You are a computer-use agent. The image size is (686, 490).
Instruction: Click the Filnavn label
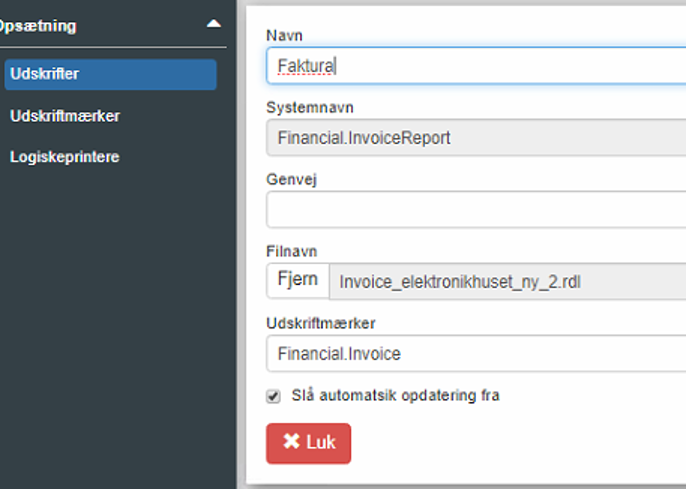[x=292, y=251]
